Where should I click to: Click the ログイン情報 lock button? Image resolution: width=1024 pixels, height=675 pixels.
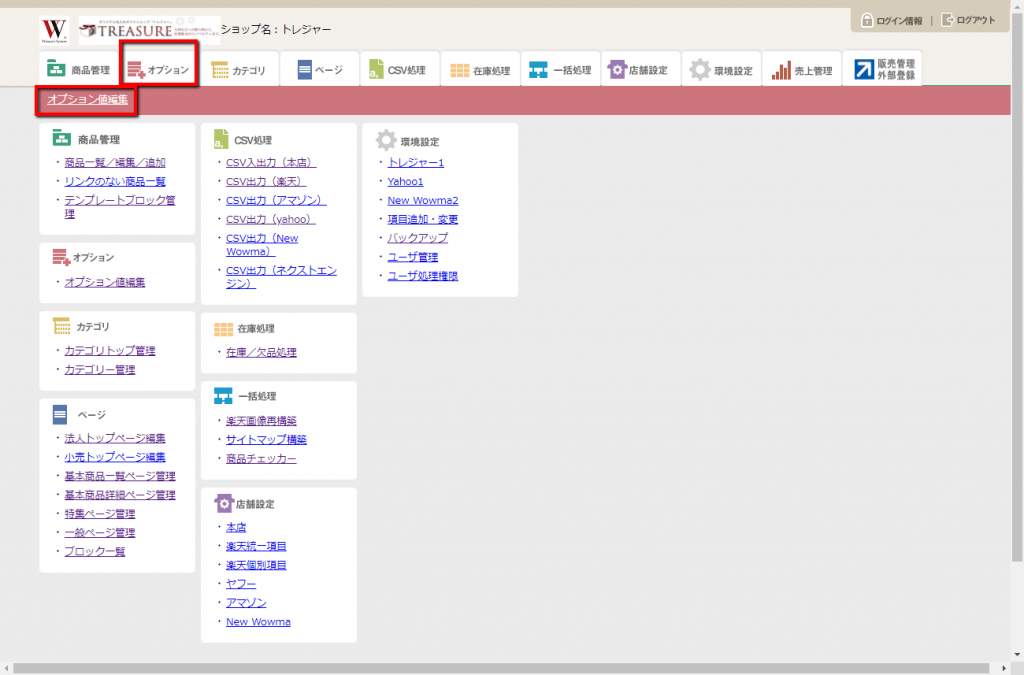(x=892, y=21)
